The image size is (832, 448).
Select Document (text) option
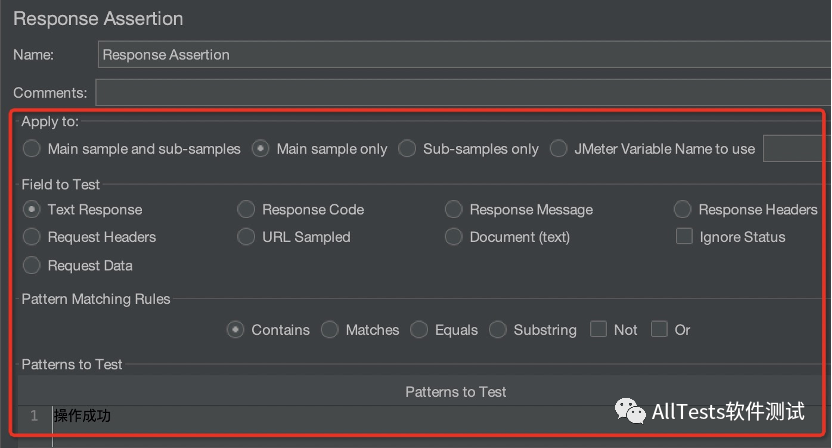click(454, 237)
